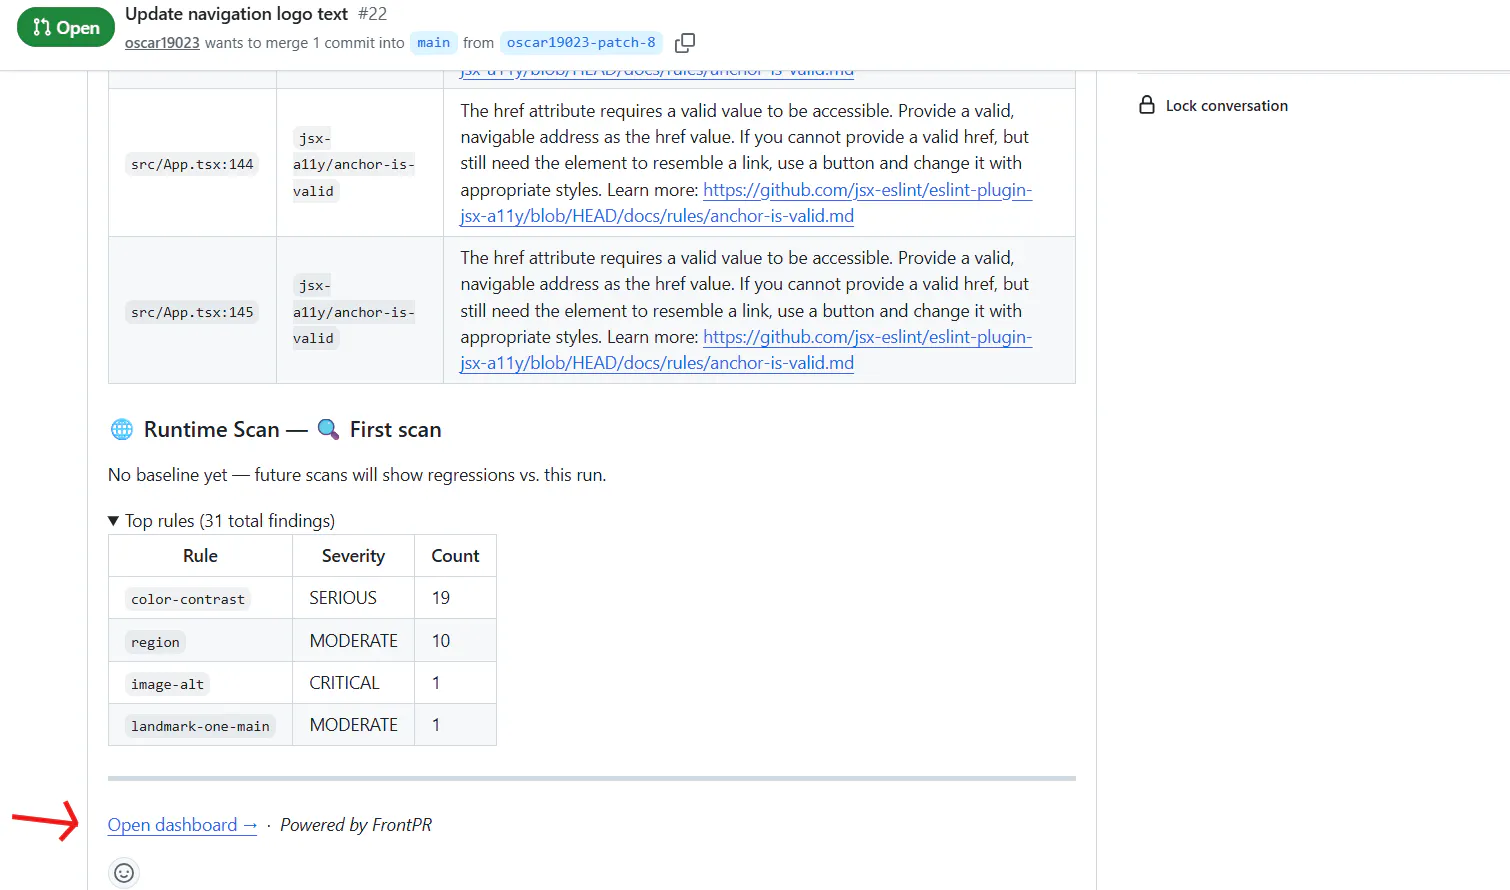The image size is (1510, 890).
Task: Click the Powered by FrontPR text
Action: [356, 825]
